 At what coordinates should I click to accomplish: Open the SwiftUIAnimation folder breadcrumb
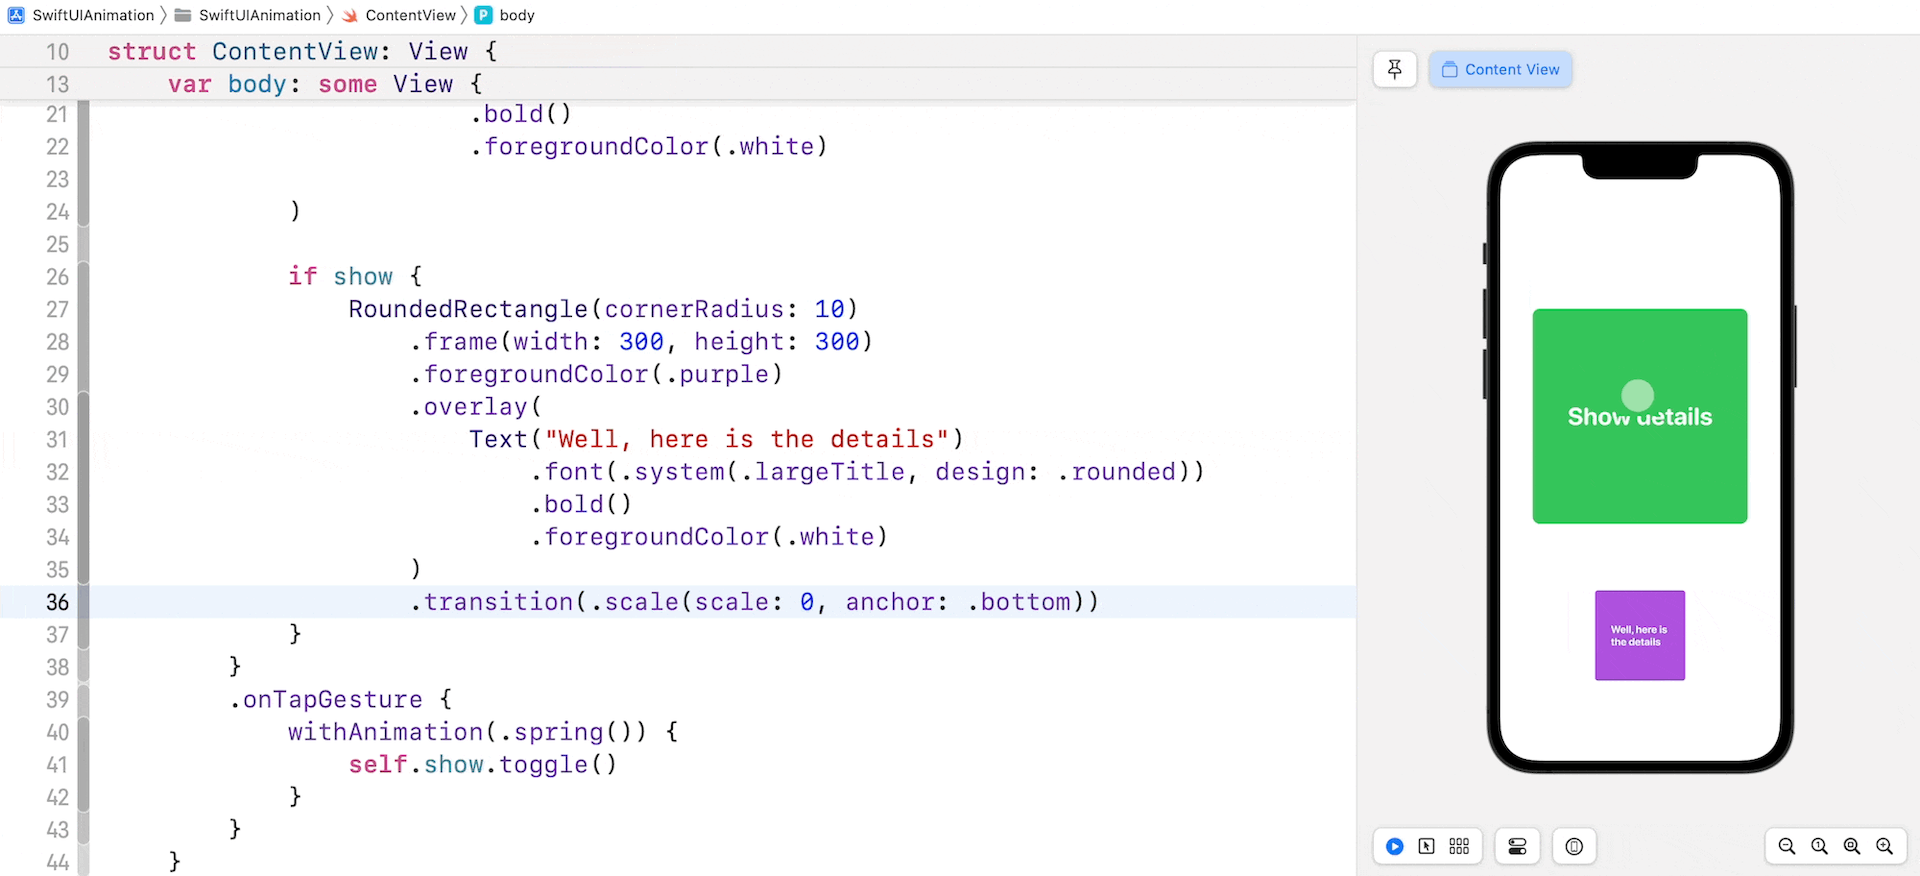[259, 15]
